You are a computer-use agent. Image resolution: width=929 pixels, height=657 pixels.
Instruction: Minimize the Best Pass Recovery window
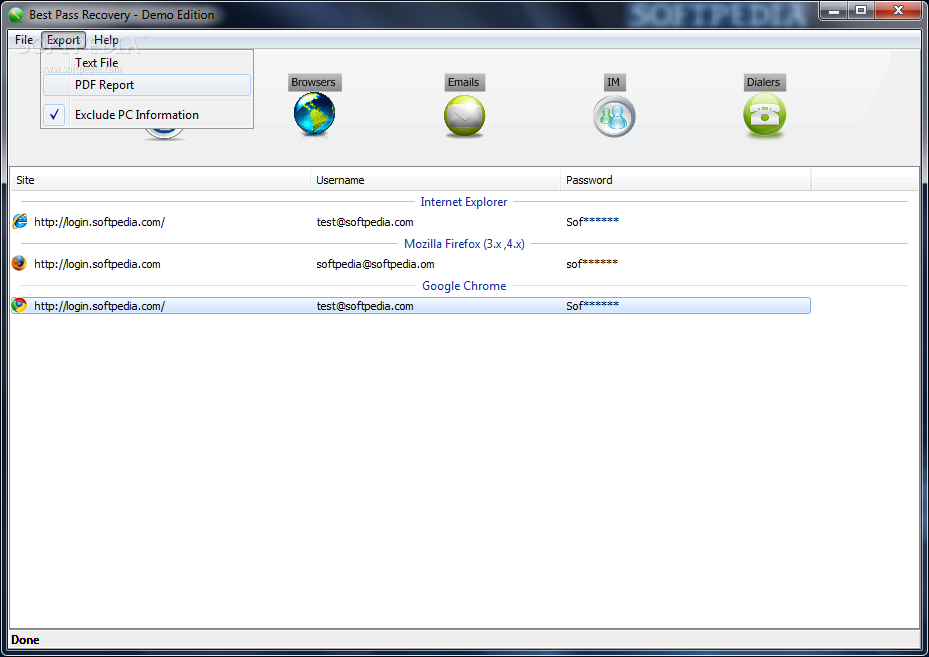click(834, 10)
